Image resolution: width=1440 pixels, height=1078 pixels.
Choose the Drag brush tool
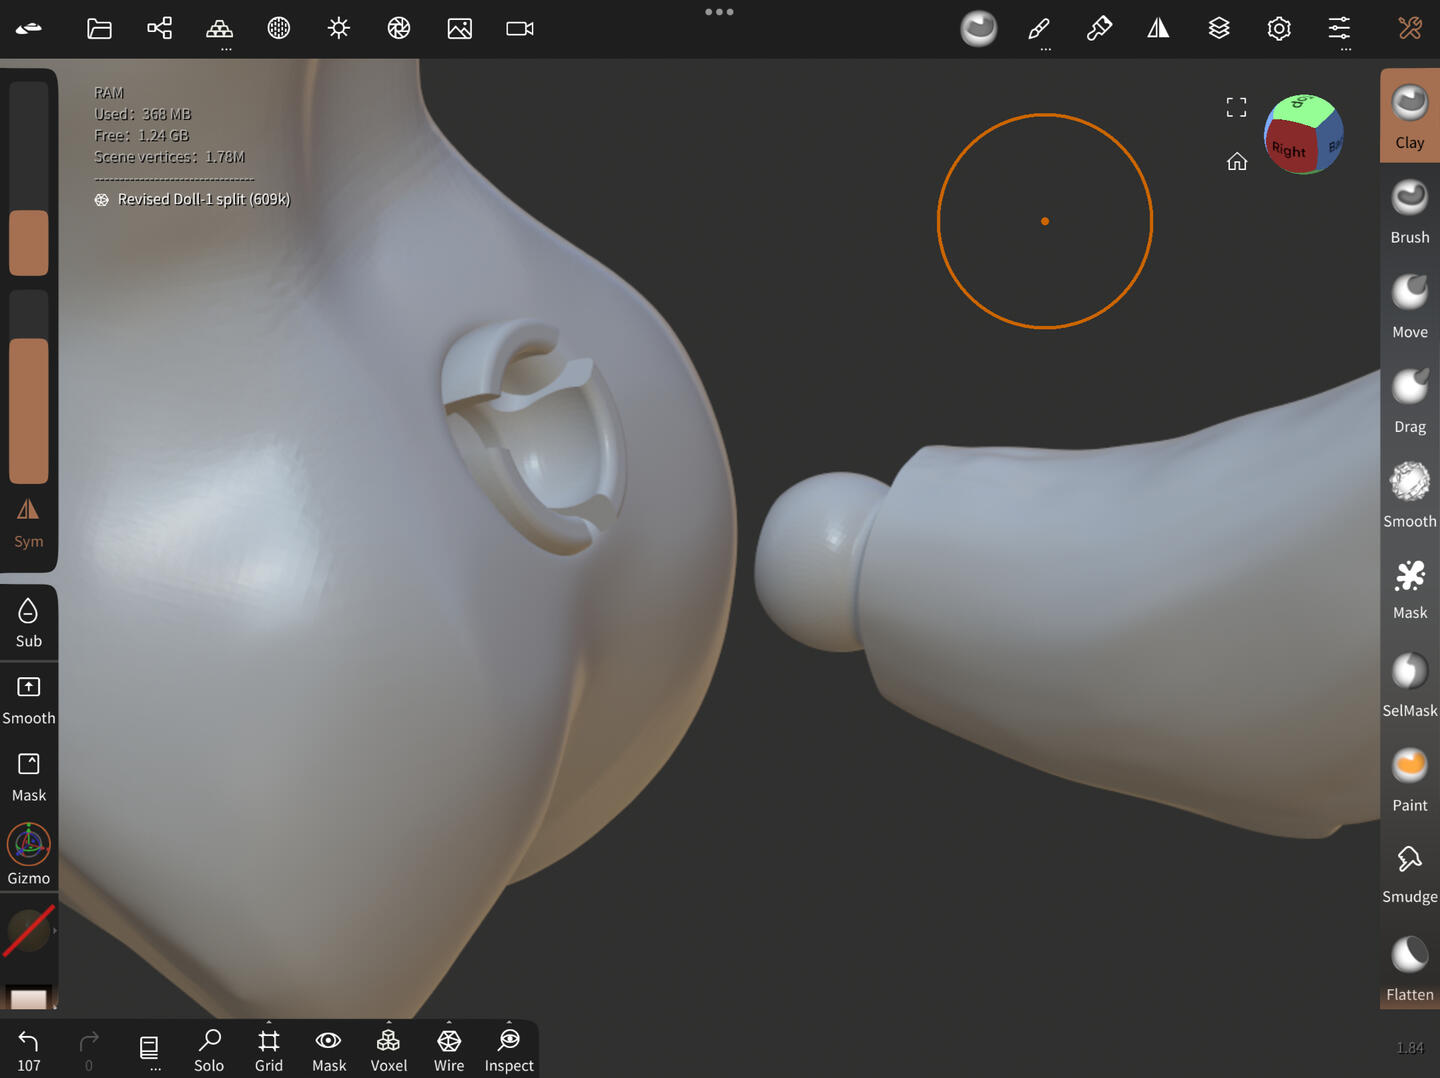[x=1409, y=400]
